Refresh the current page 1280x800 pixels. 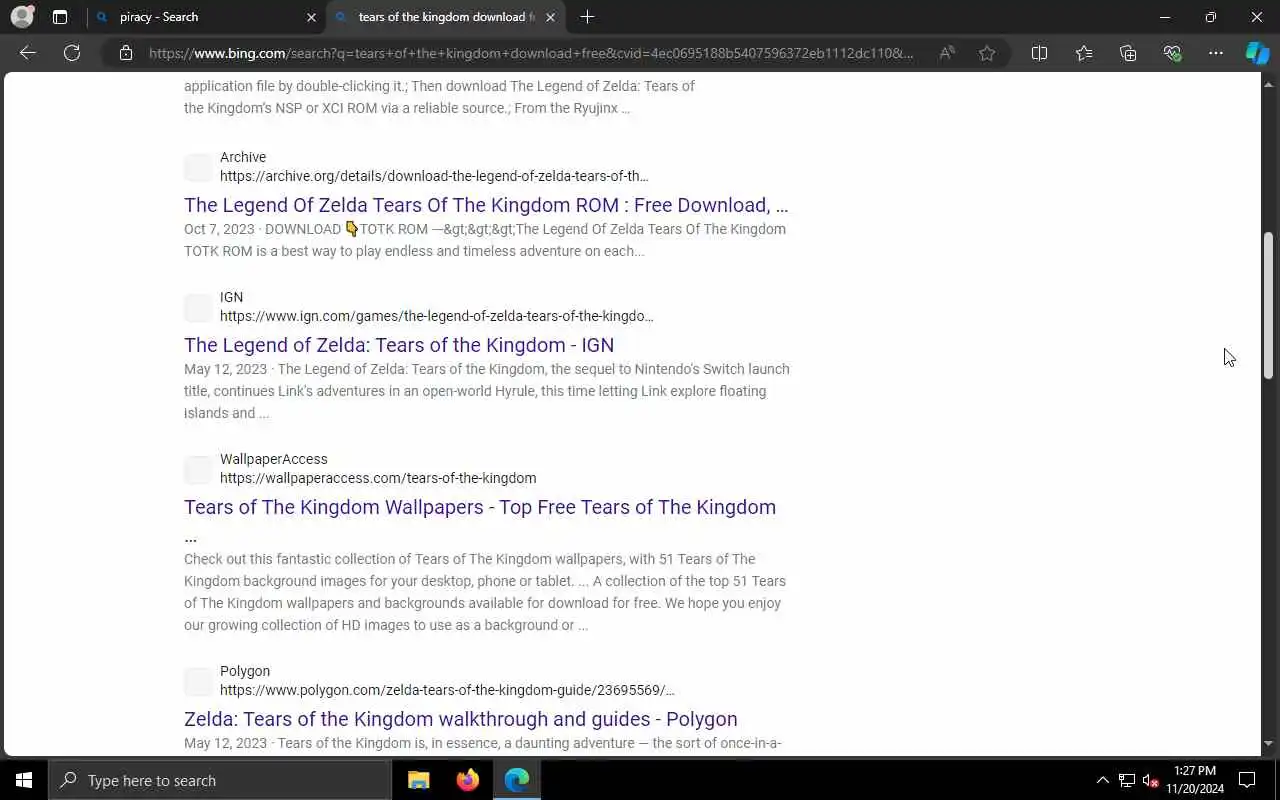pyautogui.click(x=72, y=53)
